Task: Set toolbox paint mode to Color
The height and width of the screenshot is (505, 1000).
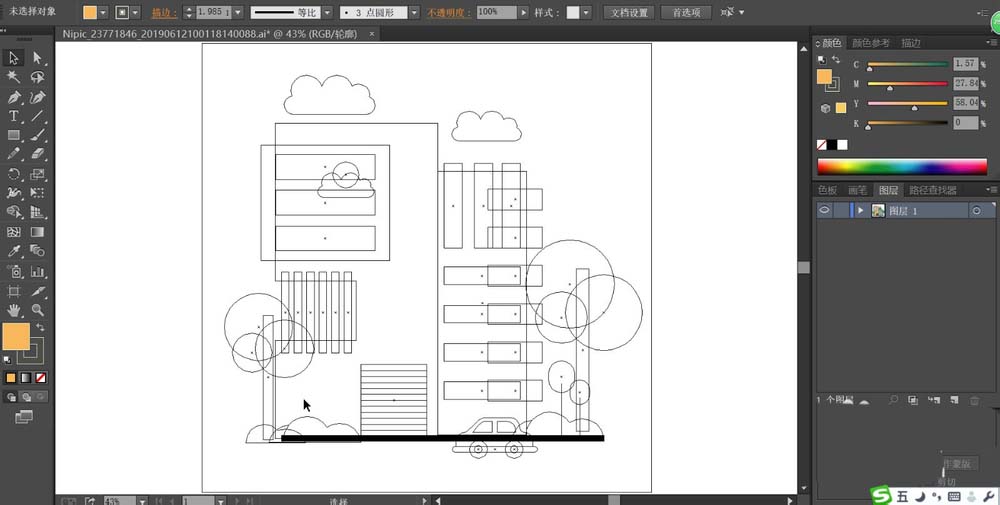Action: 11,378
